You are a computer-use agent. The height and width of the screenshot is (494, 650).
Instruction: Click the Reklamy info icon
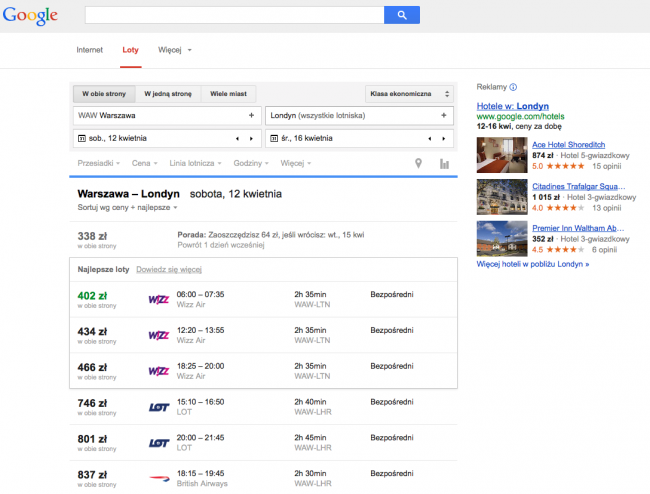click(513, 87)
